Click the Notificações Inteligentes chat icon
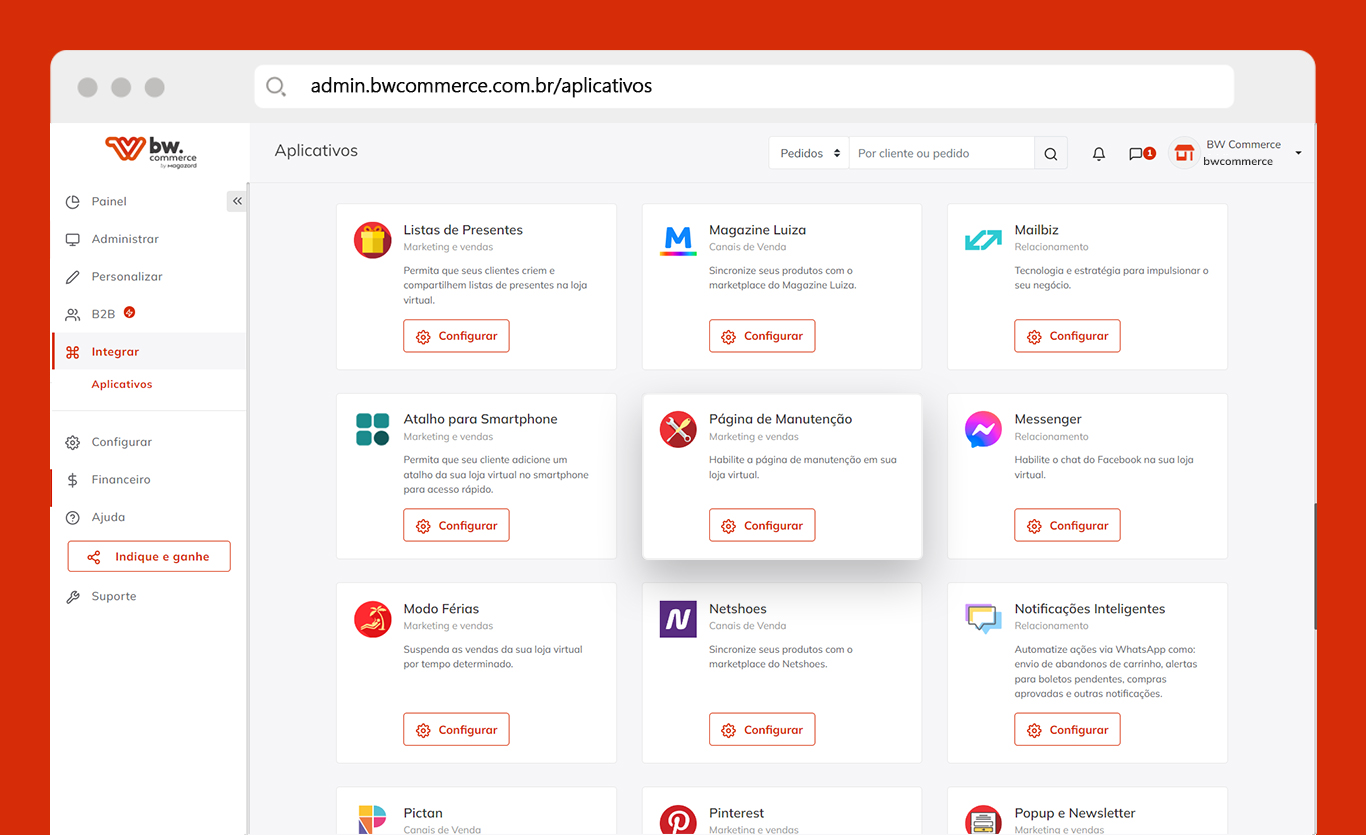The image size is (1366, 835). pyautogui.click(x=983, y=619)
